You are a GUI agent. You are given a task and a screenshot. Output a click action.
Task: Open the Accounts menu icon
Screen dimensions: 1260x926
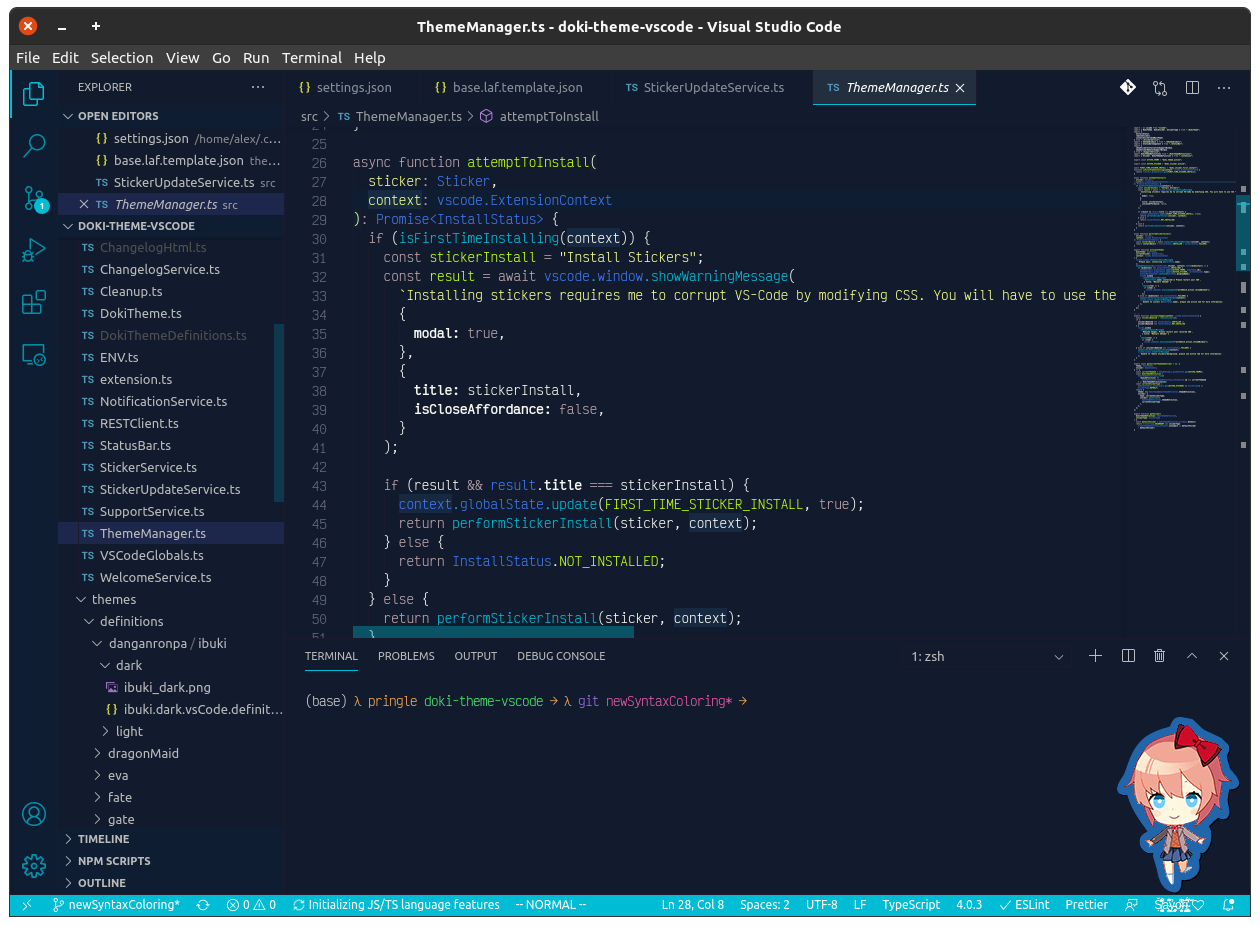(x=34, y=814)
